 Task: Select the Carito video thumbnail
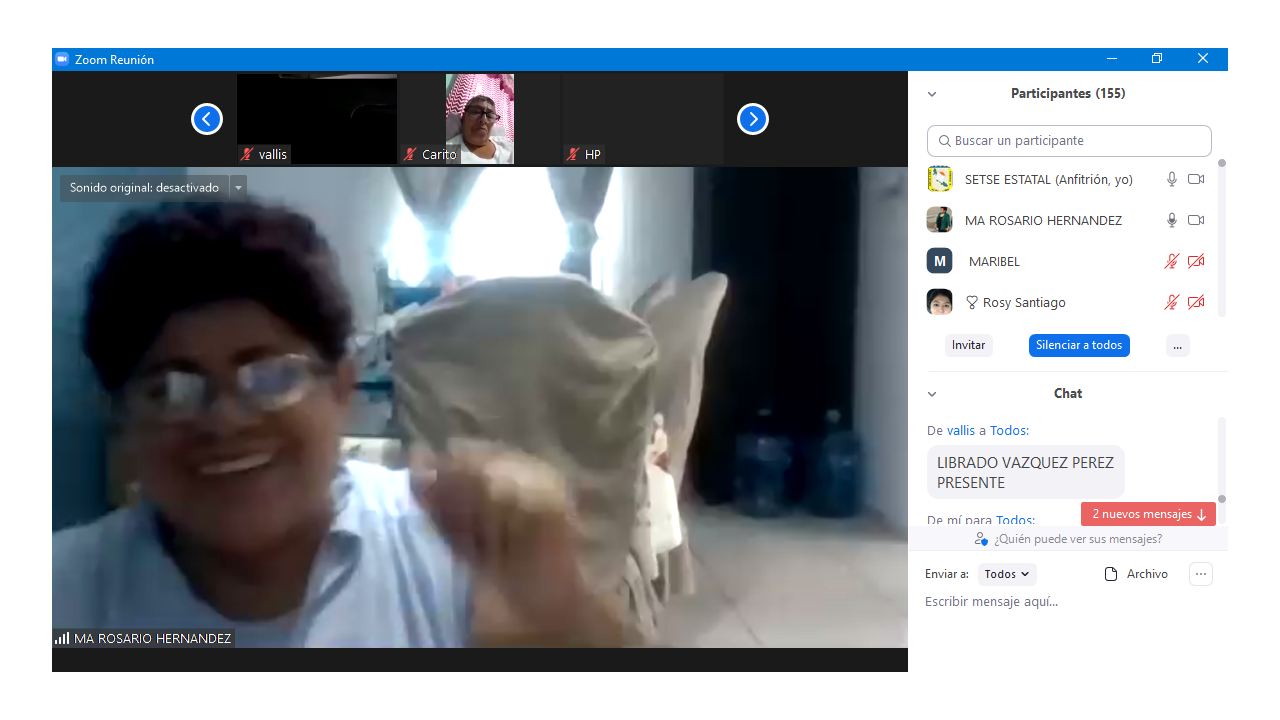coord(480,119)
